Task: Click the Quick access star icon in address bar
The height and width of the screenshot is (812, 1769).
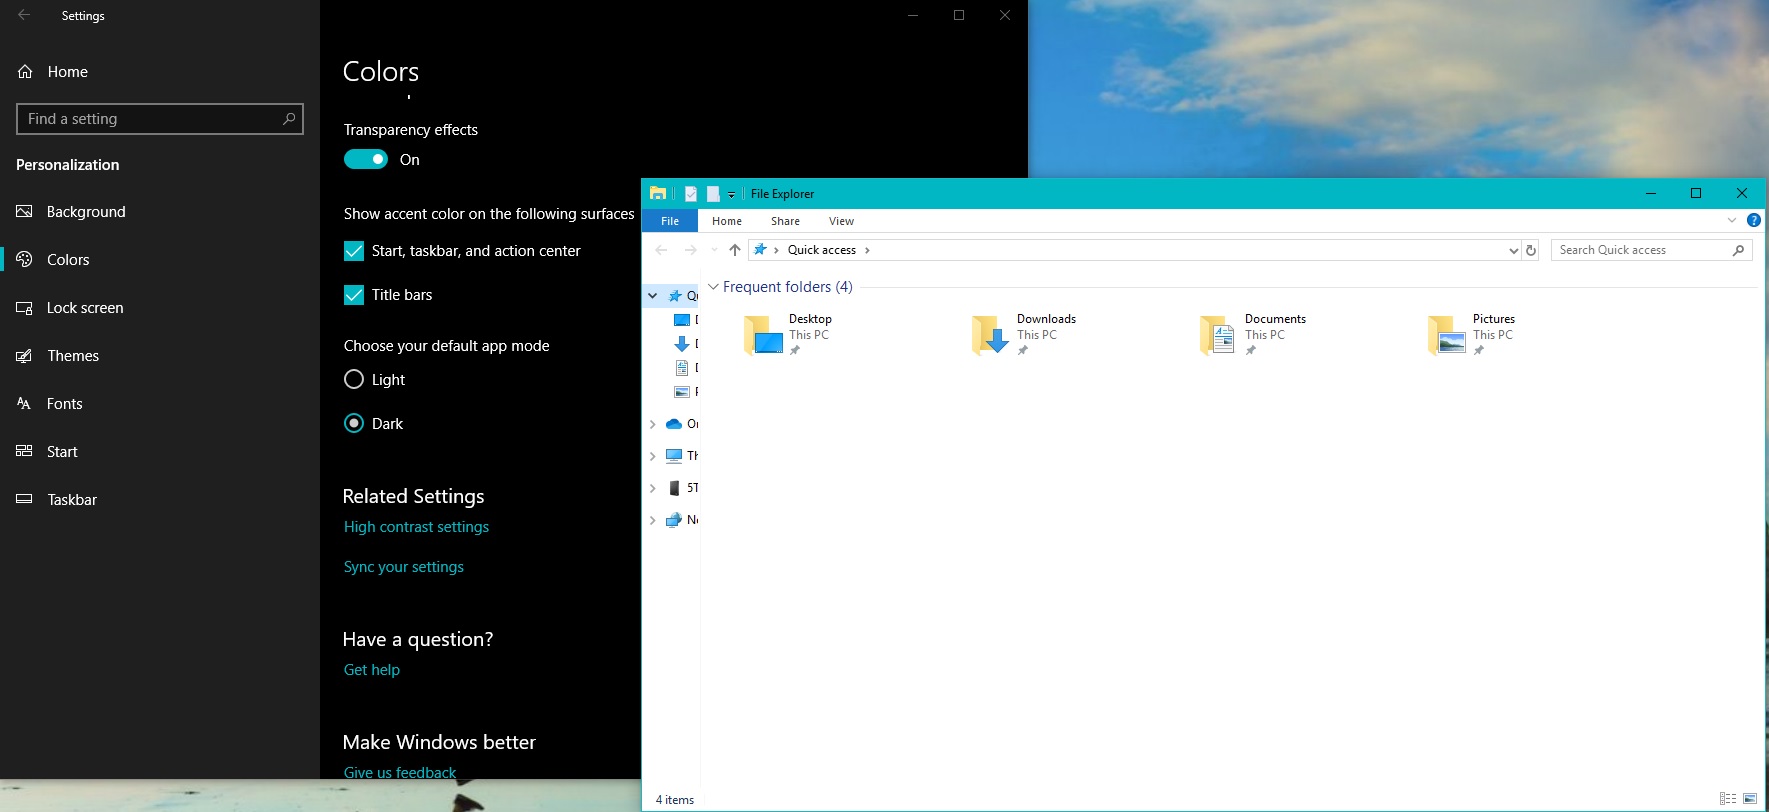Action: pyautogui.click(x=760, y=250)
